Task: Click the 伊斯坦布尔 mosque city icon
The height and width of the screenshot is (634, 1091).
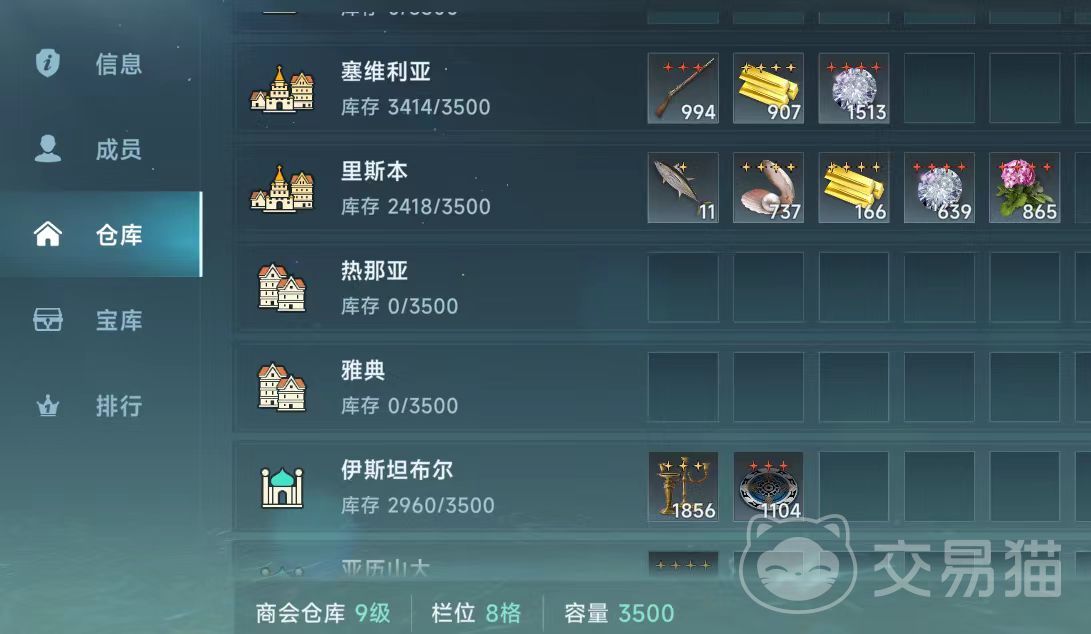Action: coord(282,486)
